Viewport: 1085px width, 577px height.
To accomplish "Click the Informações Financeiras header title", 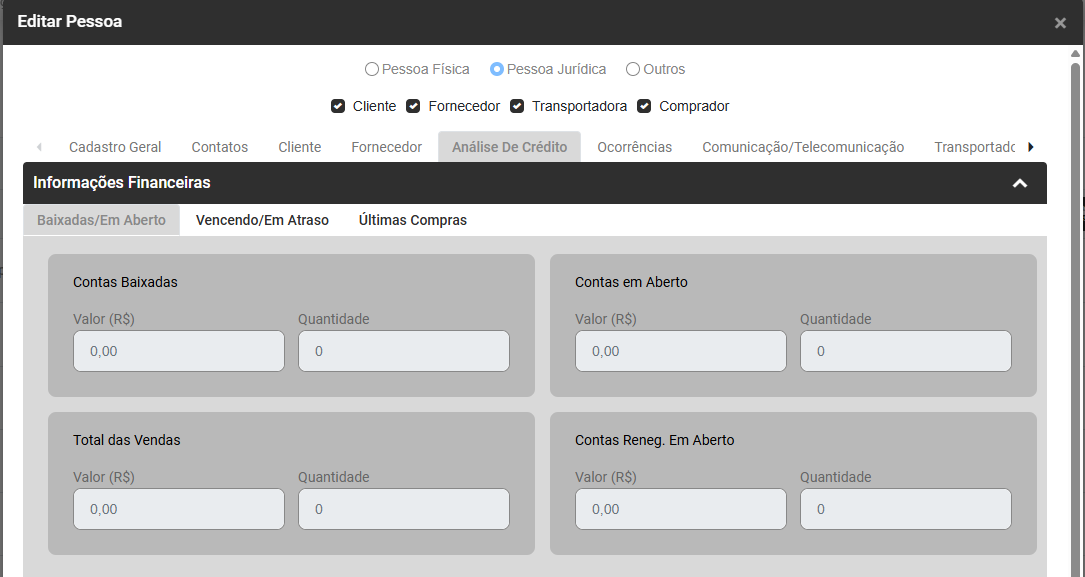I will point(122,183).
